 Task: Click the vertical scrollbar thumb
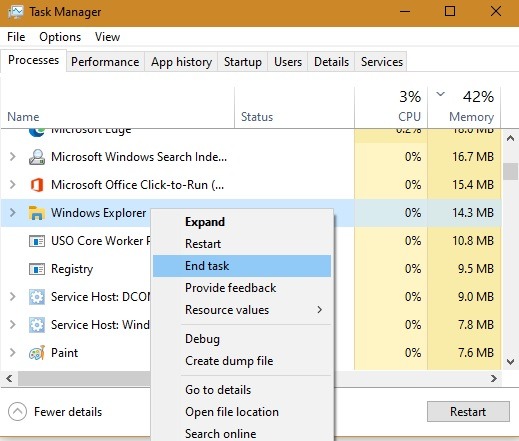coord(510,171)
